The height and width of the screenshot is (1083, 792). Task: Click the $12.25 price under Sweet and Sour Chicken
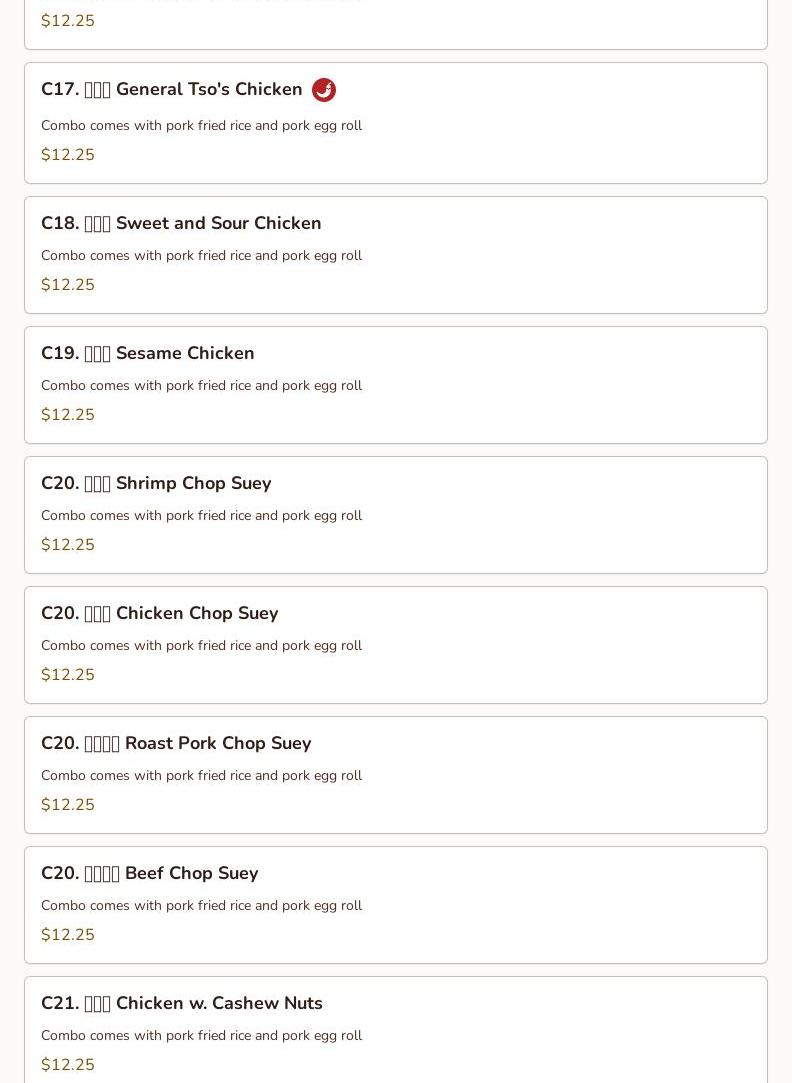click(x=68, y=285)
